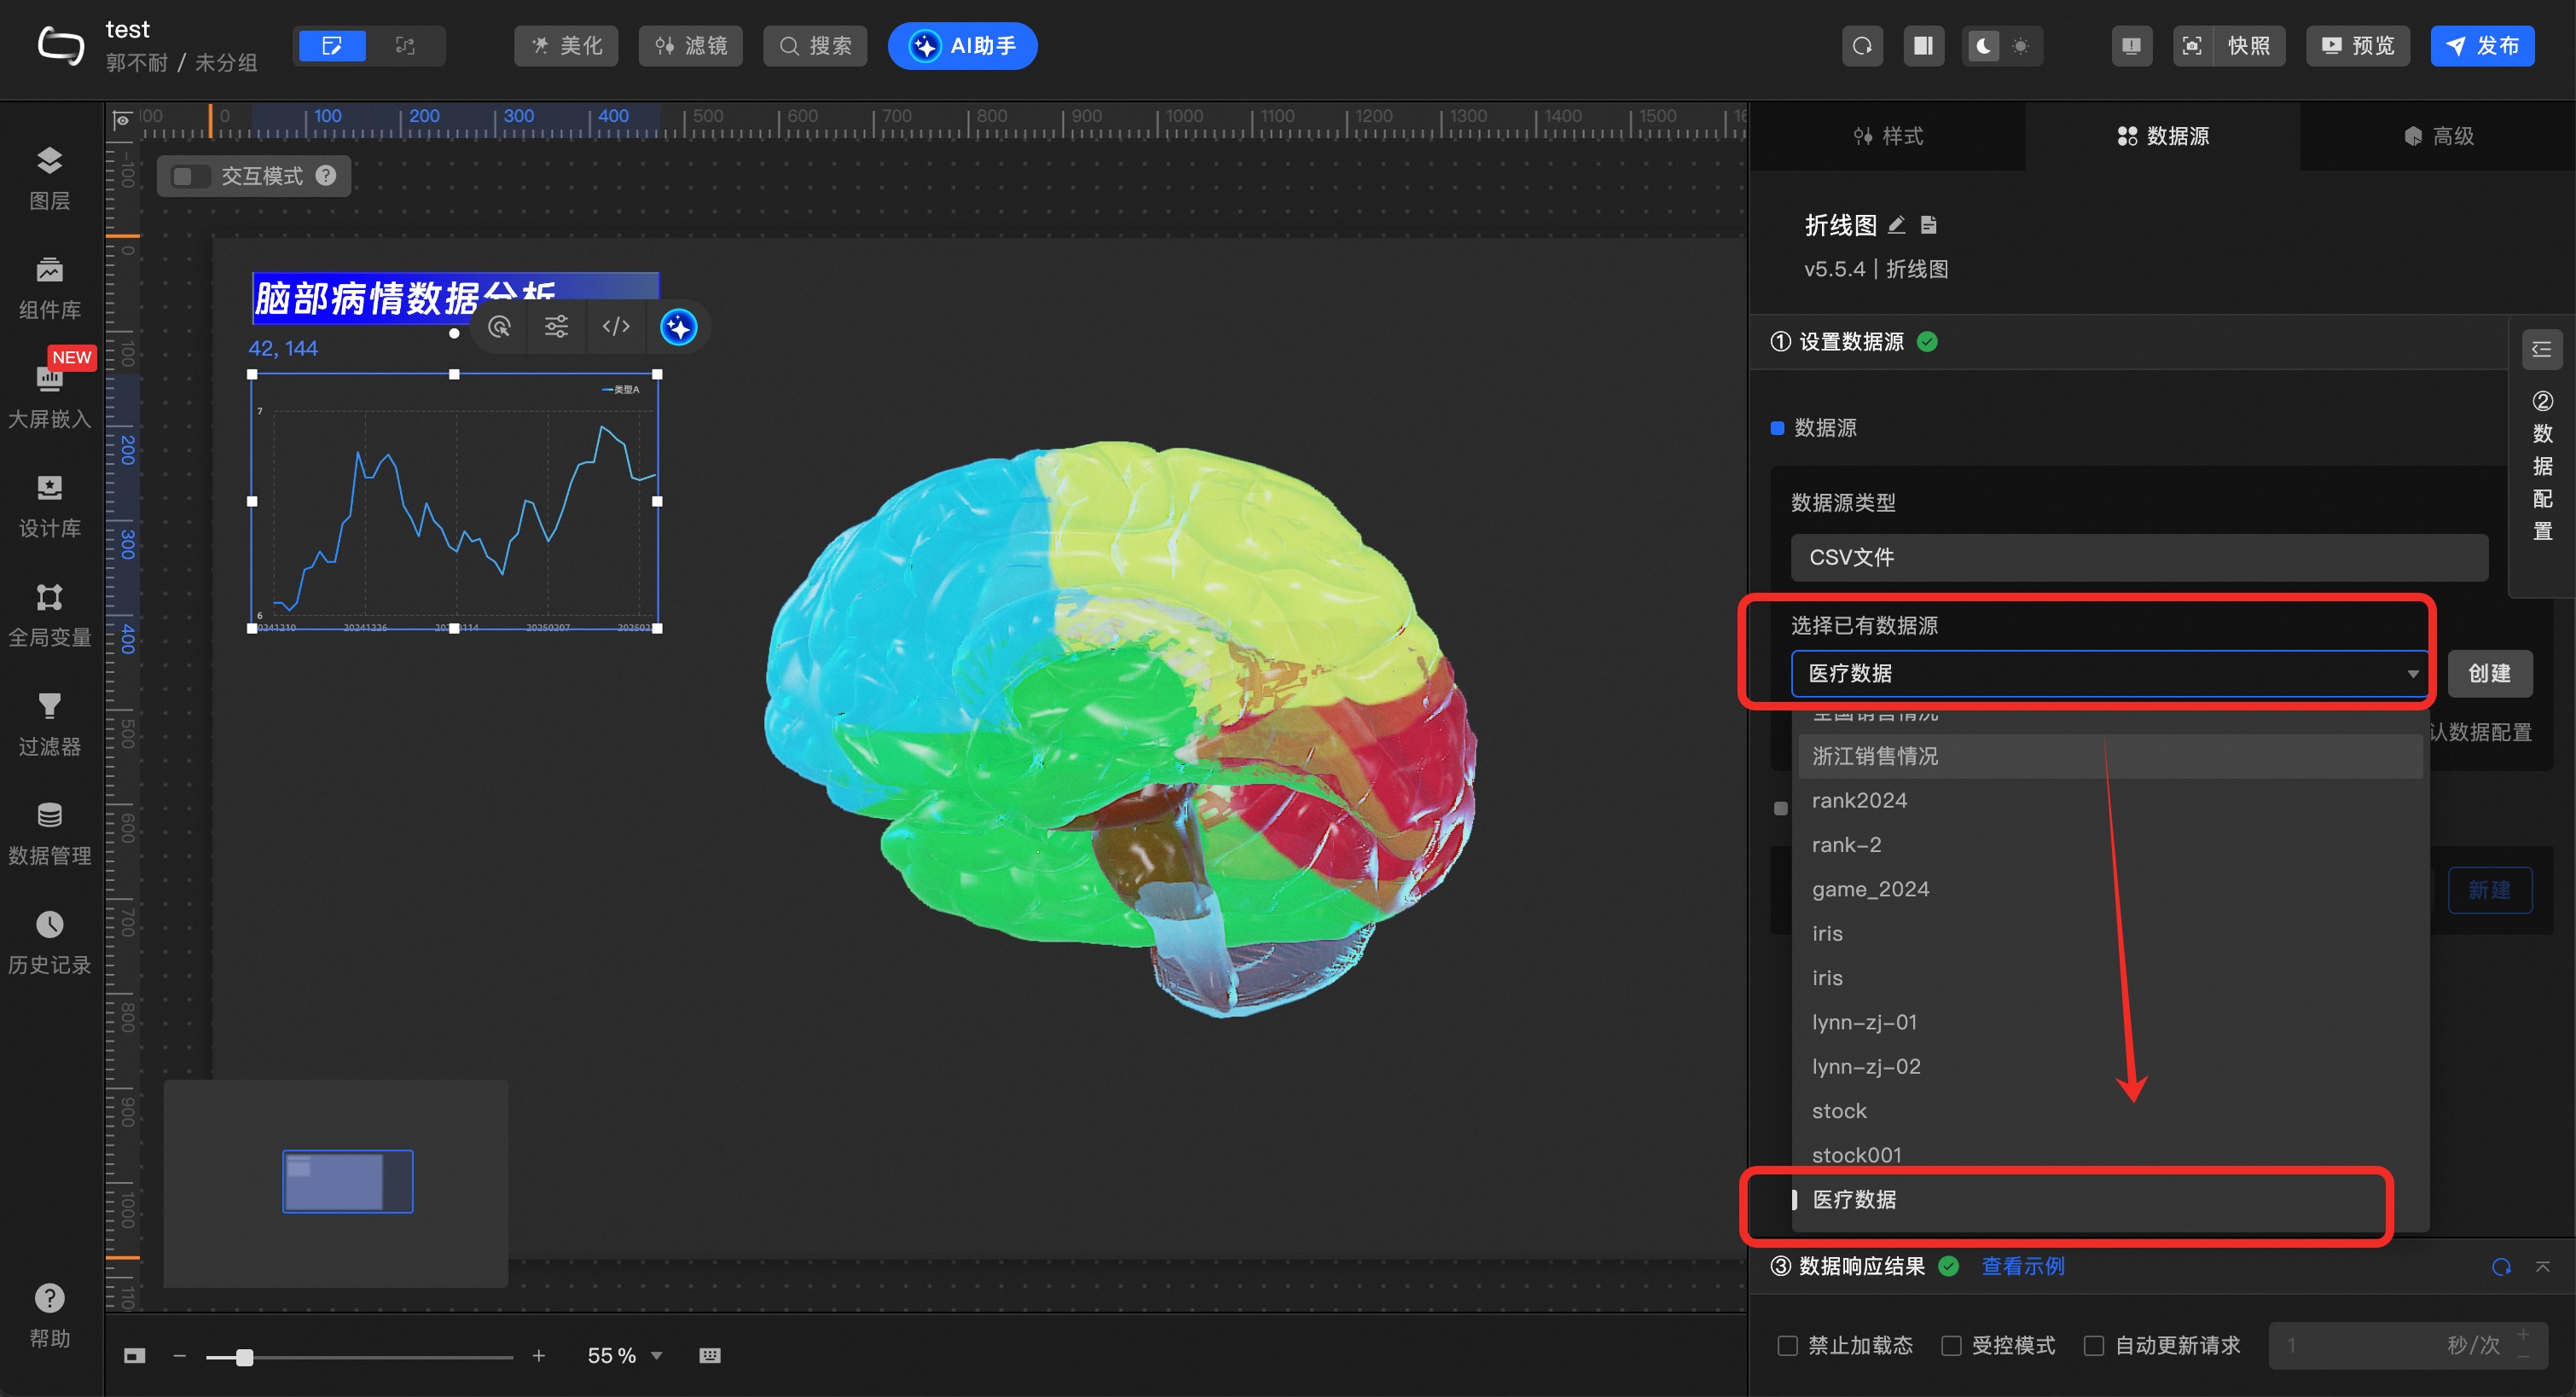
Task: Click the code icon in floating toolbar
Action: click(x=616, y=327)
